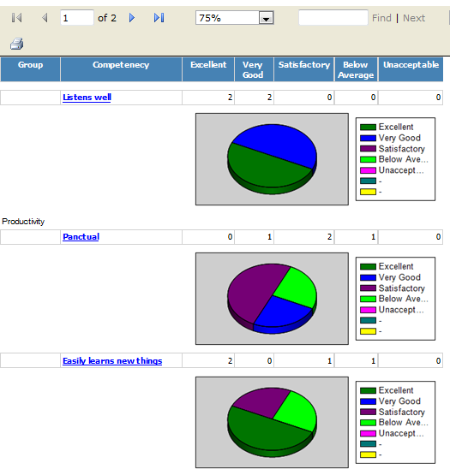This screenshot has width=450, height=475.
Task: Click the Next search result link
Action: (x=414, y=18)
